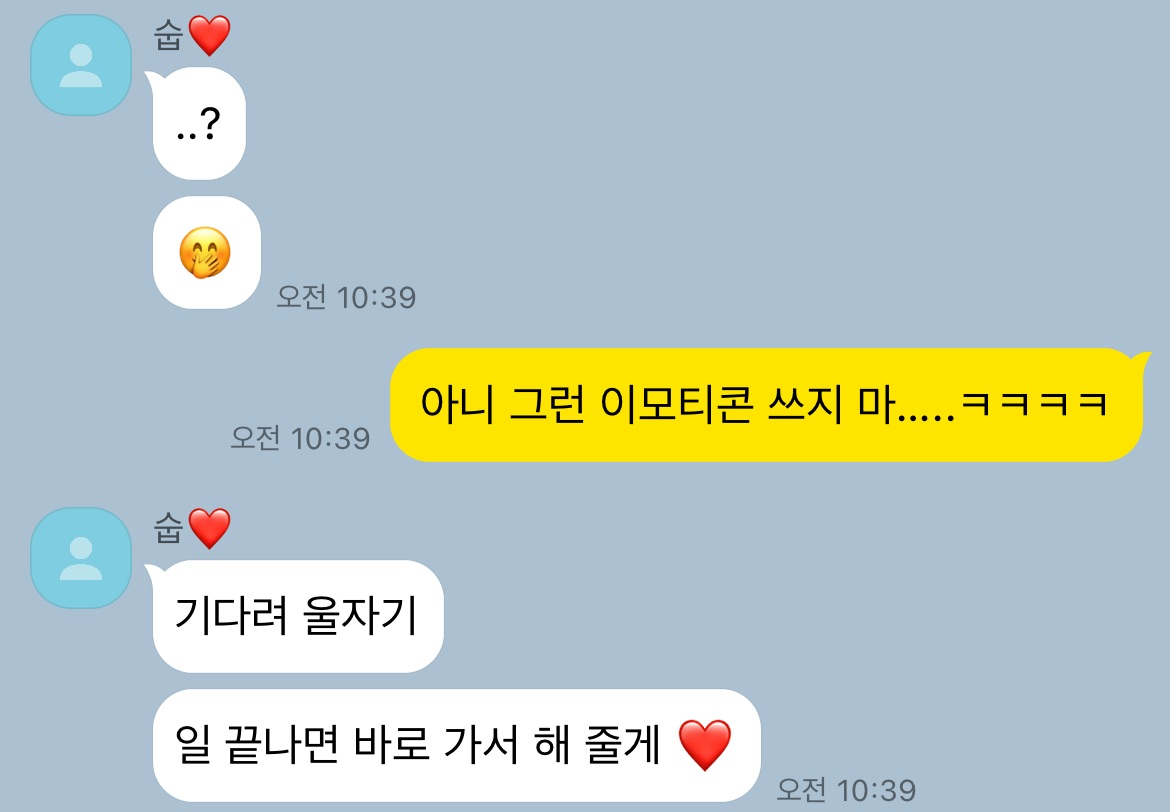This screenshot has height=812, width=1170.
Task: Select the lower sender name 숲
Action: coord(169,528)
